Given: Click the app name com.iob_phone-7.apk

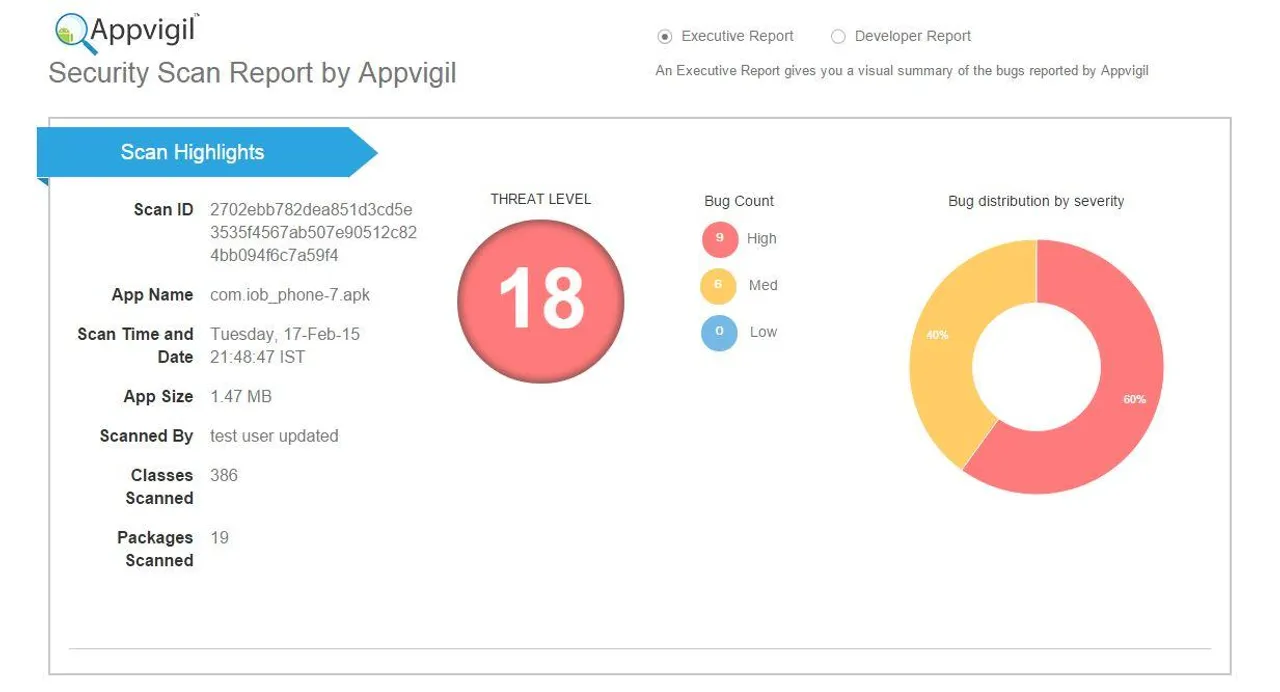Looking at the screenshot, I should click(290, 295).
